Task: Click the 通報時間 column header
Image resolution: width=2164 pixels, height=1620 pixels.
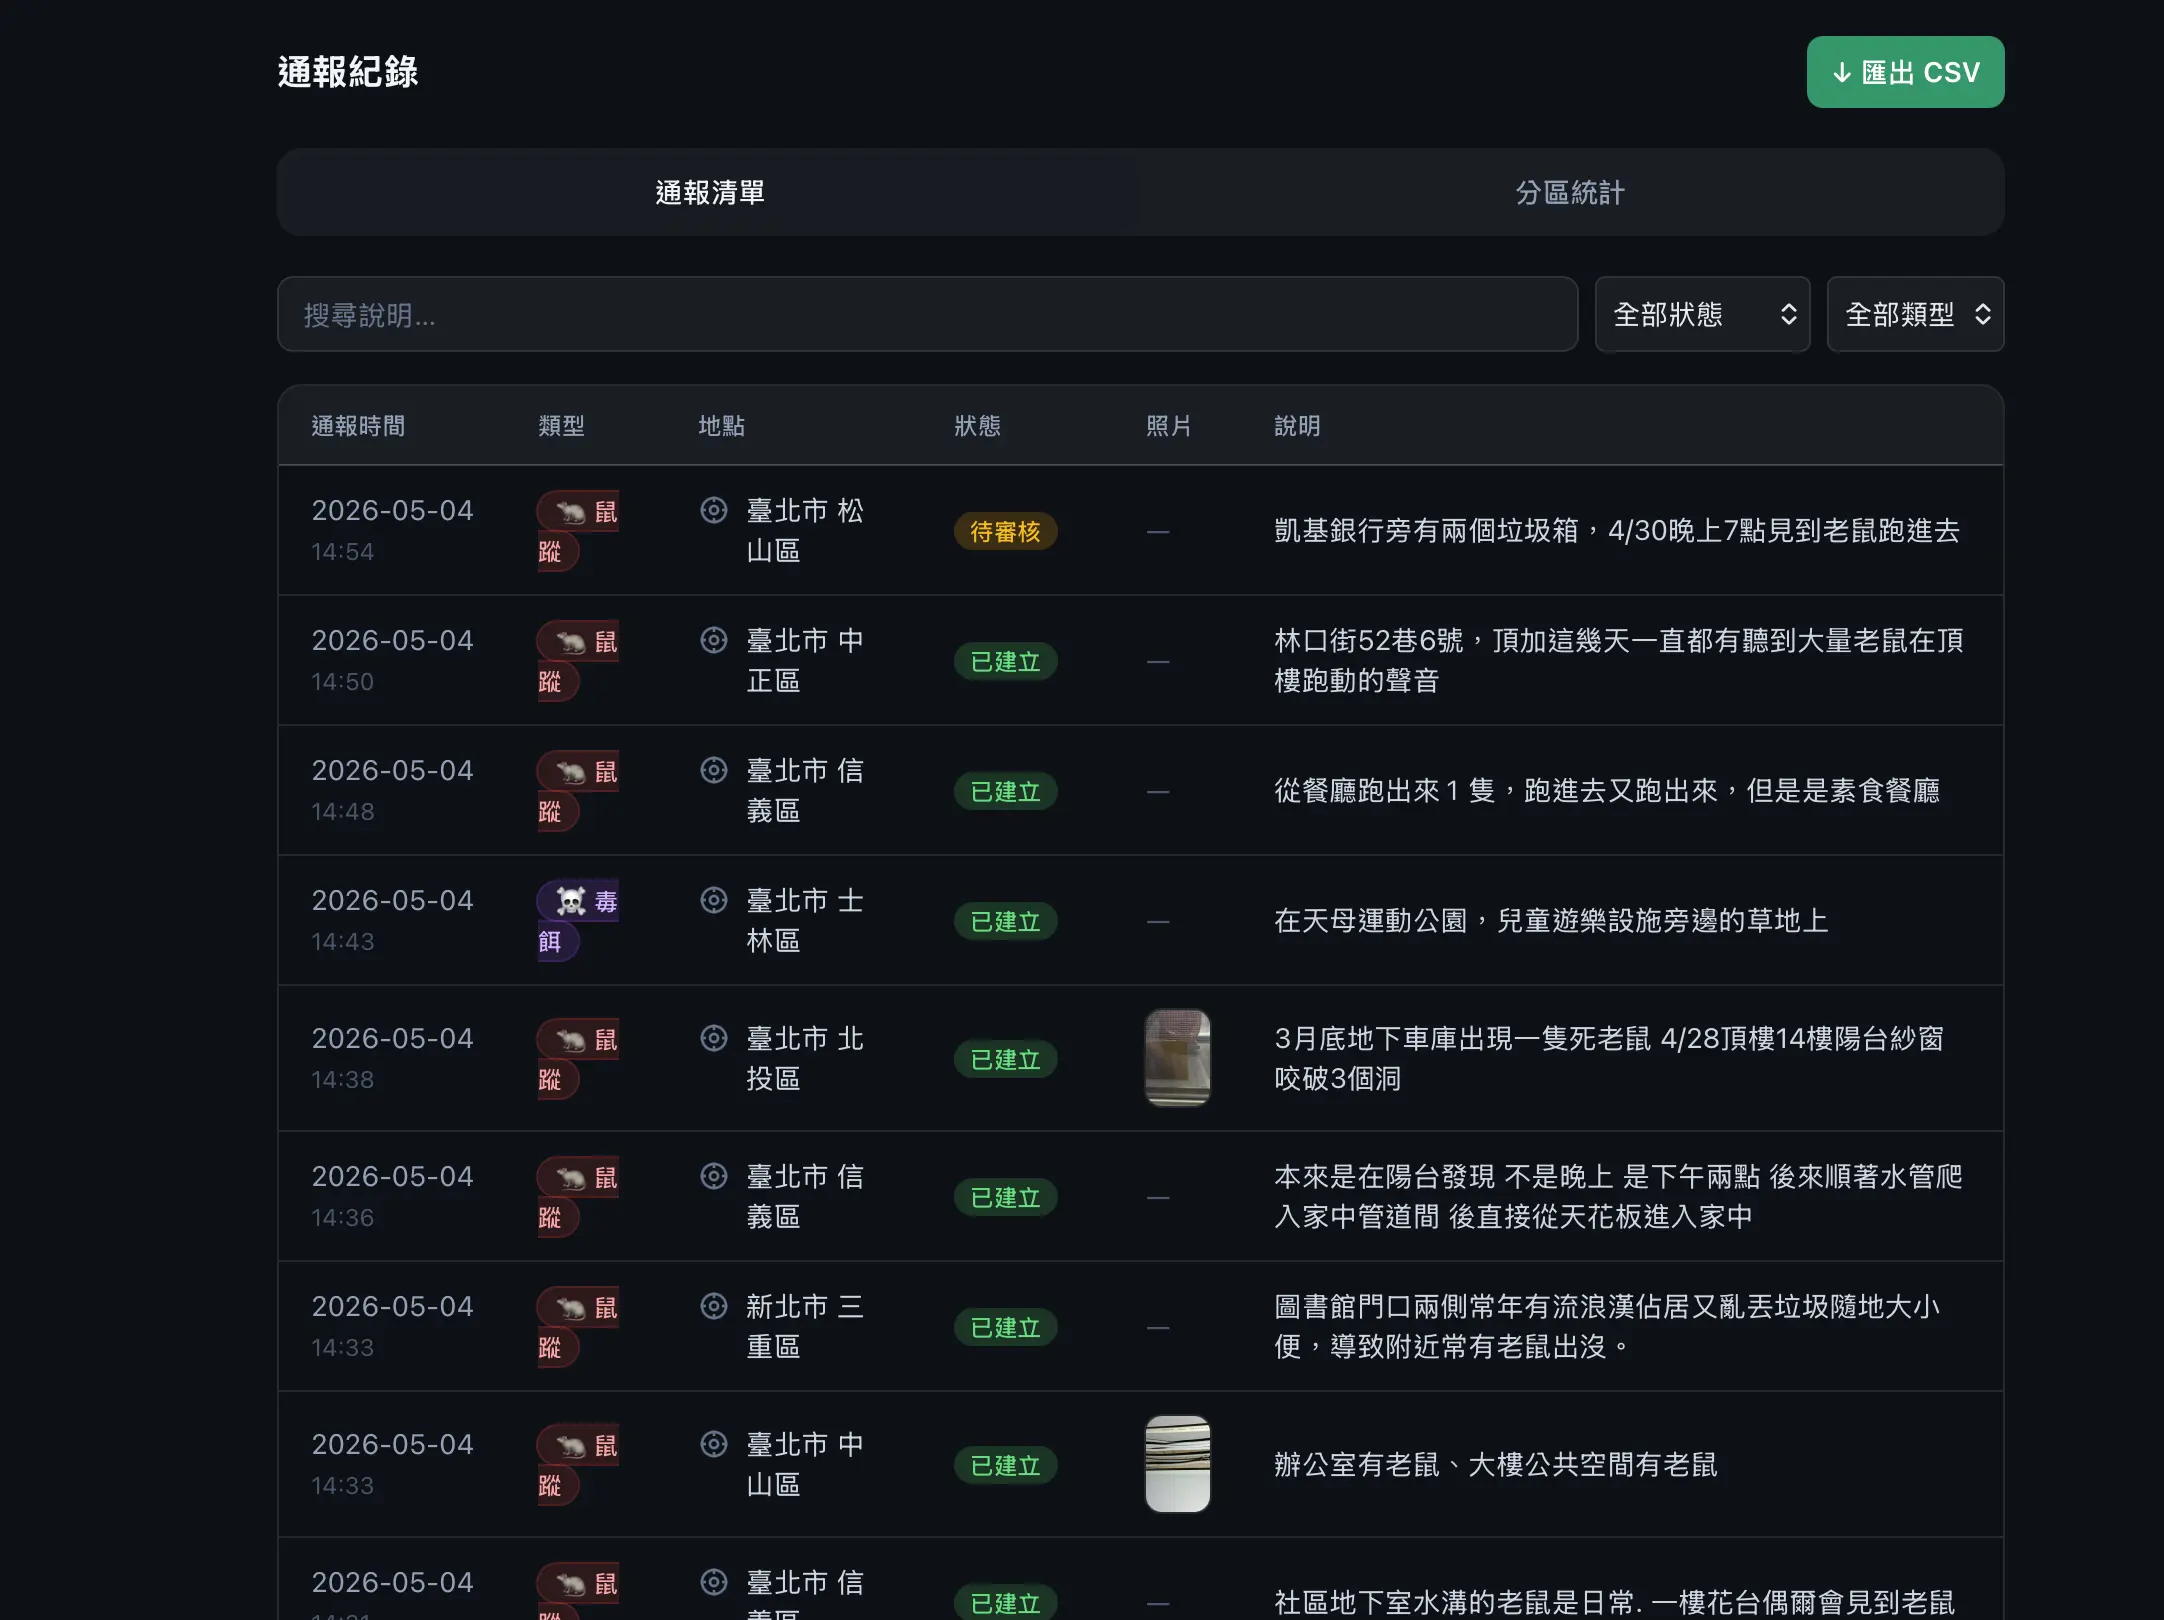Action: click(x=358, y=426)
